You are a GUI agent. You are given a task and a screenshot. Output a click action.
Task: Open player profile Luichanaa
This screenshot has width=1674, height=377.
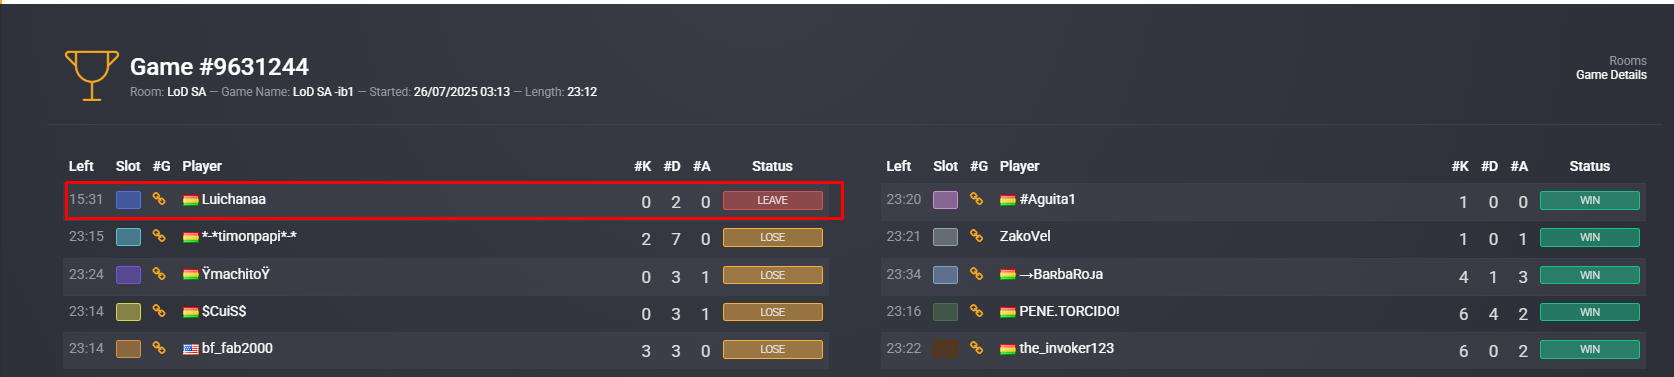[234, 199]
